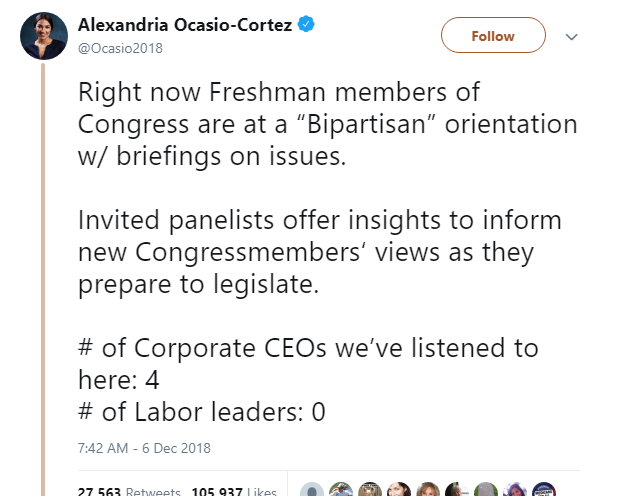
Task: Click the second liker avatar in the row
Action: point(342,490)
